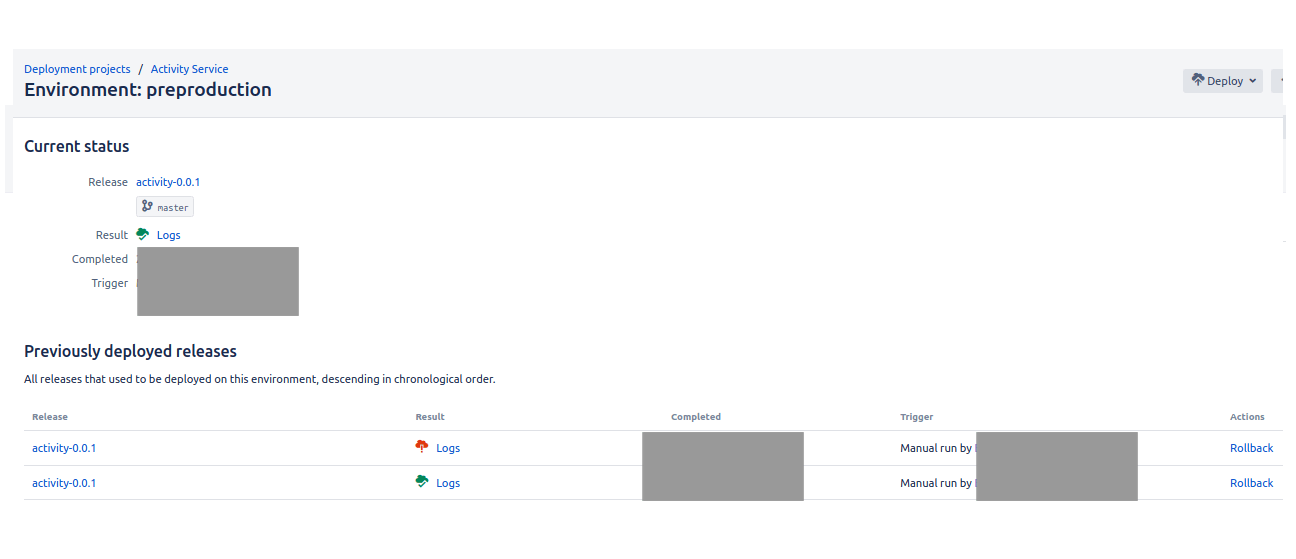Select the master branch badge
This screenshot has width=1296, height=559.
(x=166, y=208)
